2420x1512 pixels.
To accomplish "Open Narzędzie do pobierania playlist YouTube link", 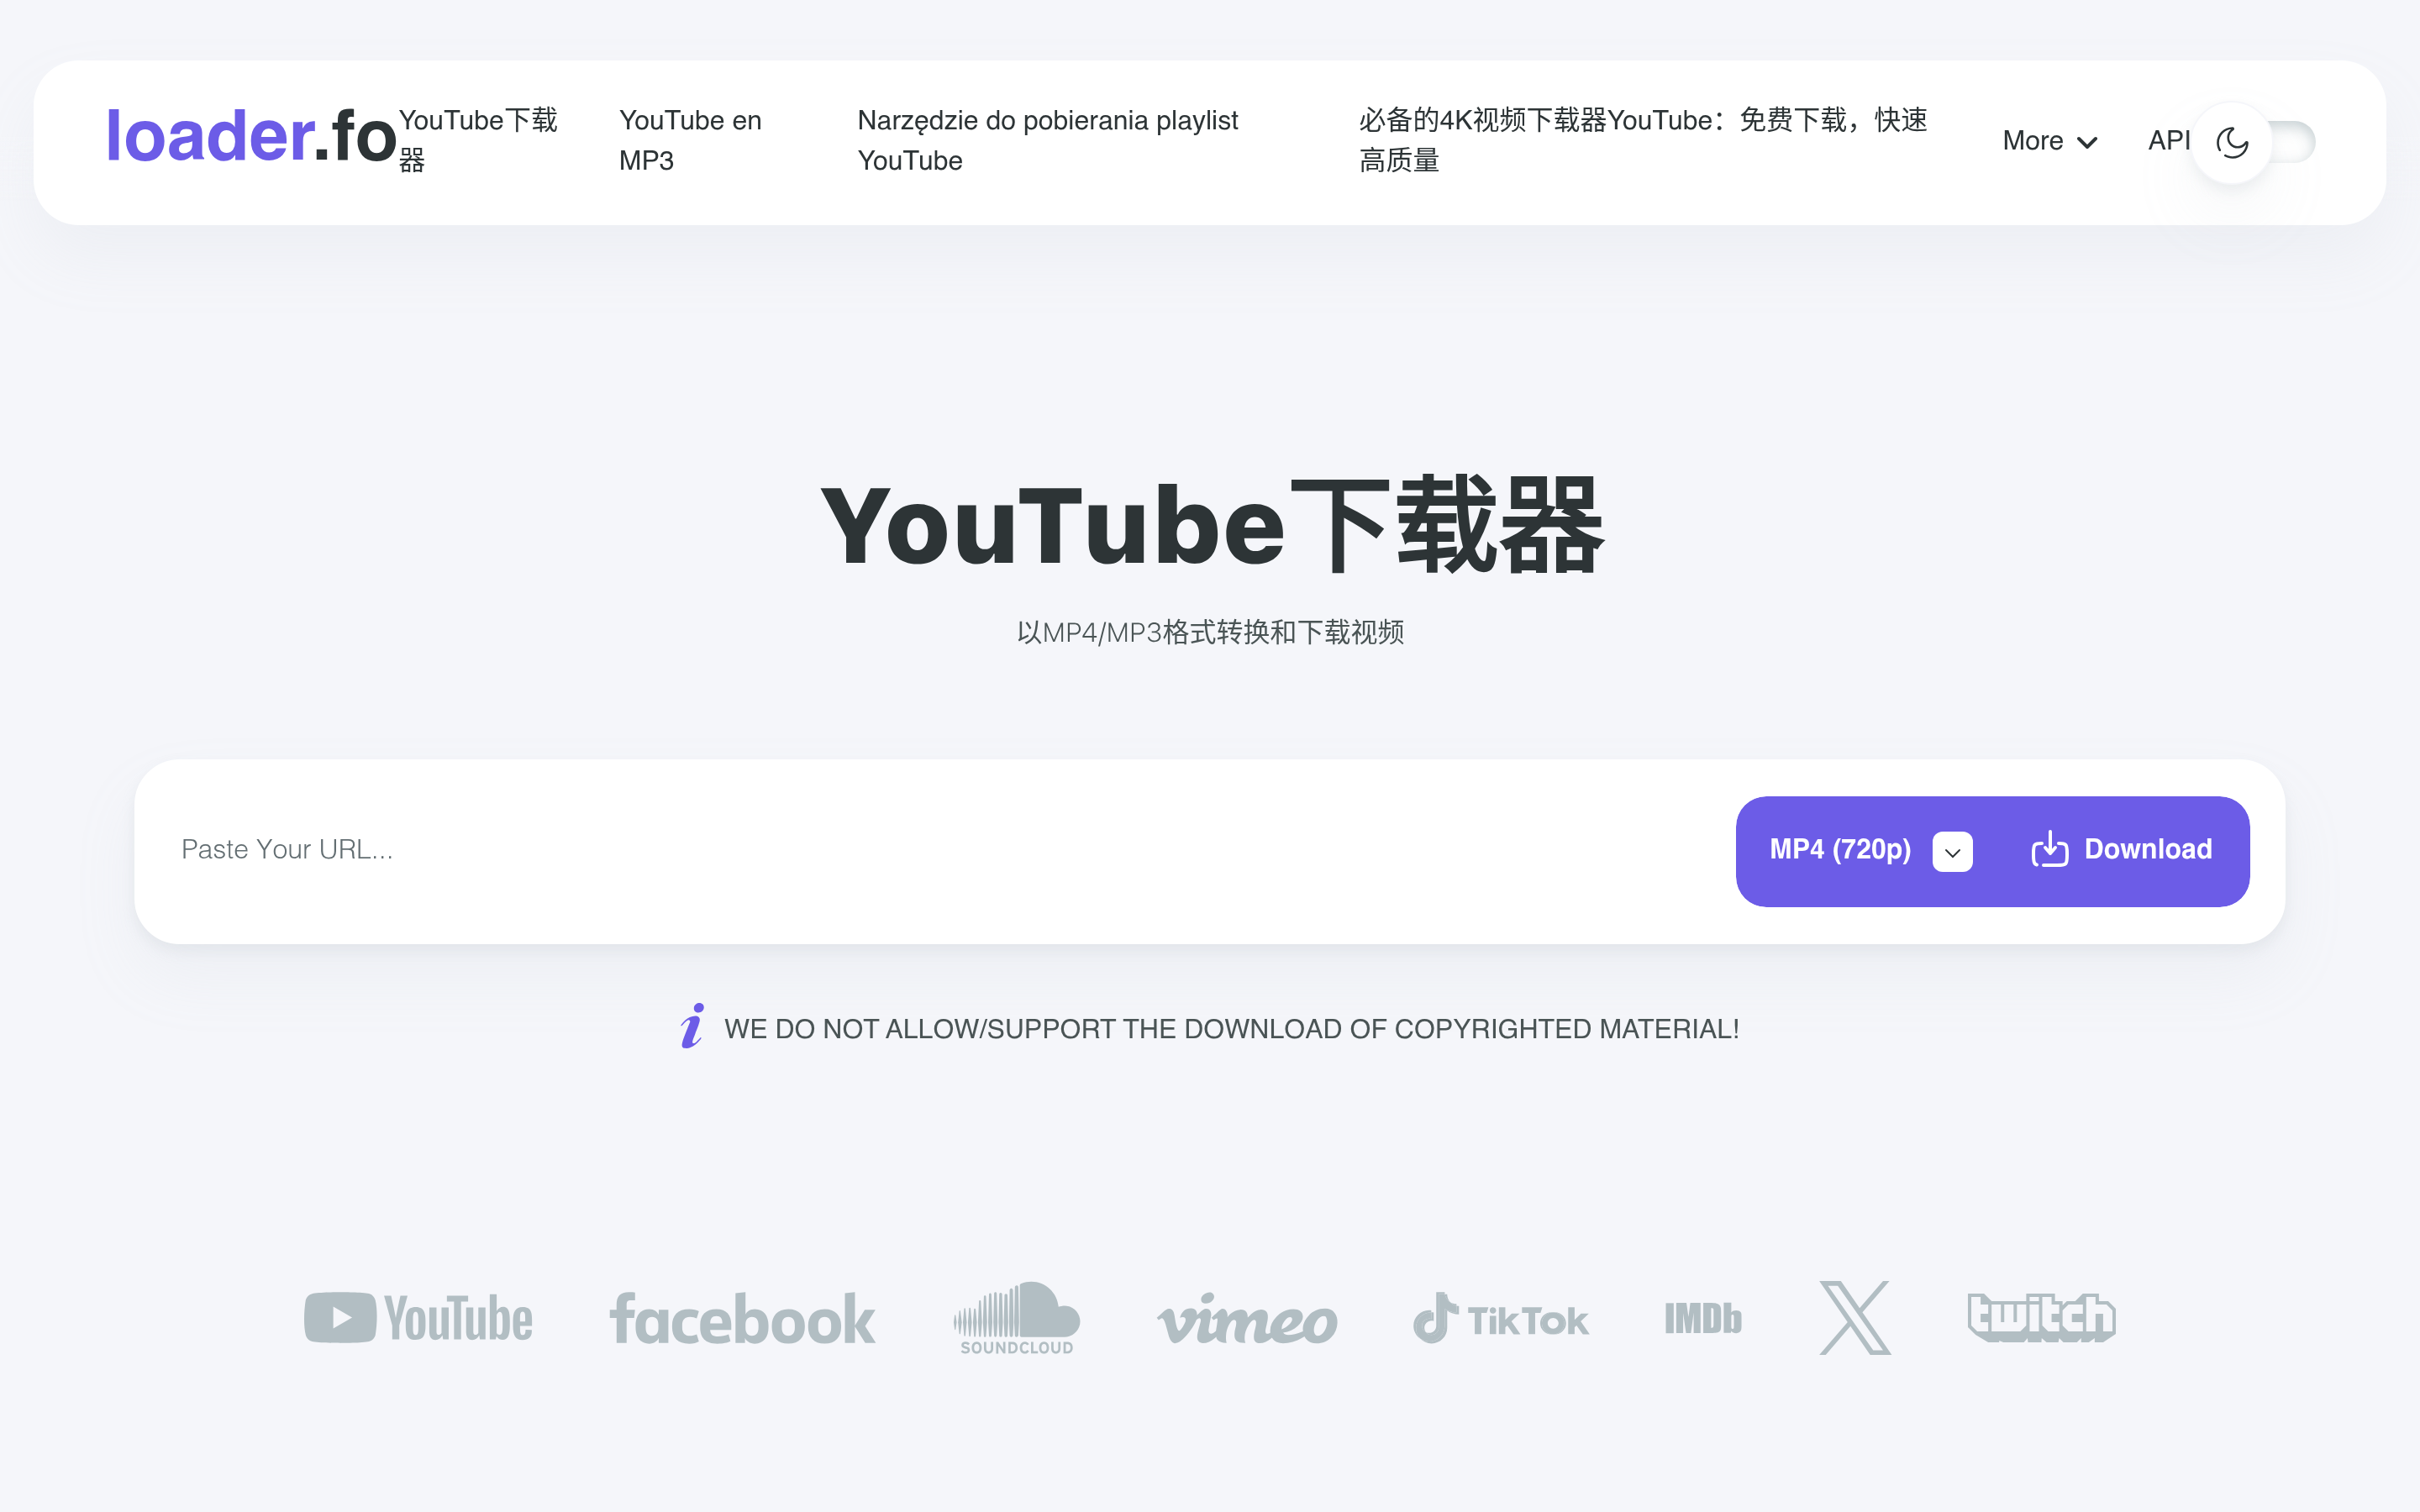I will [1047, 140].
